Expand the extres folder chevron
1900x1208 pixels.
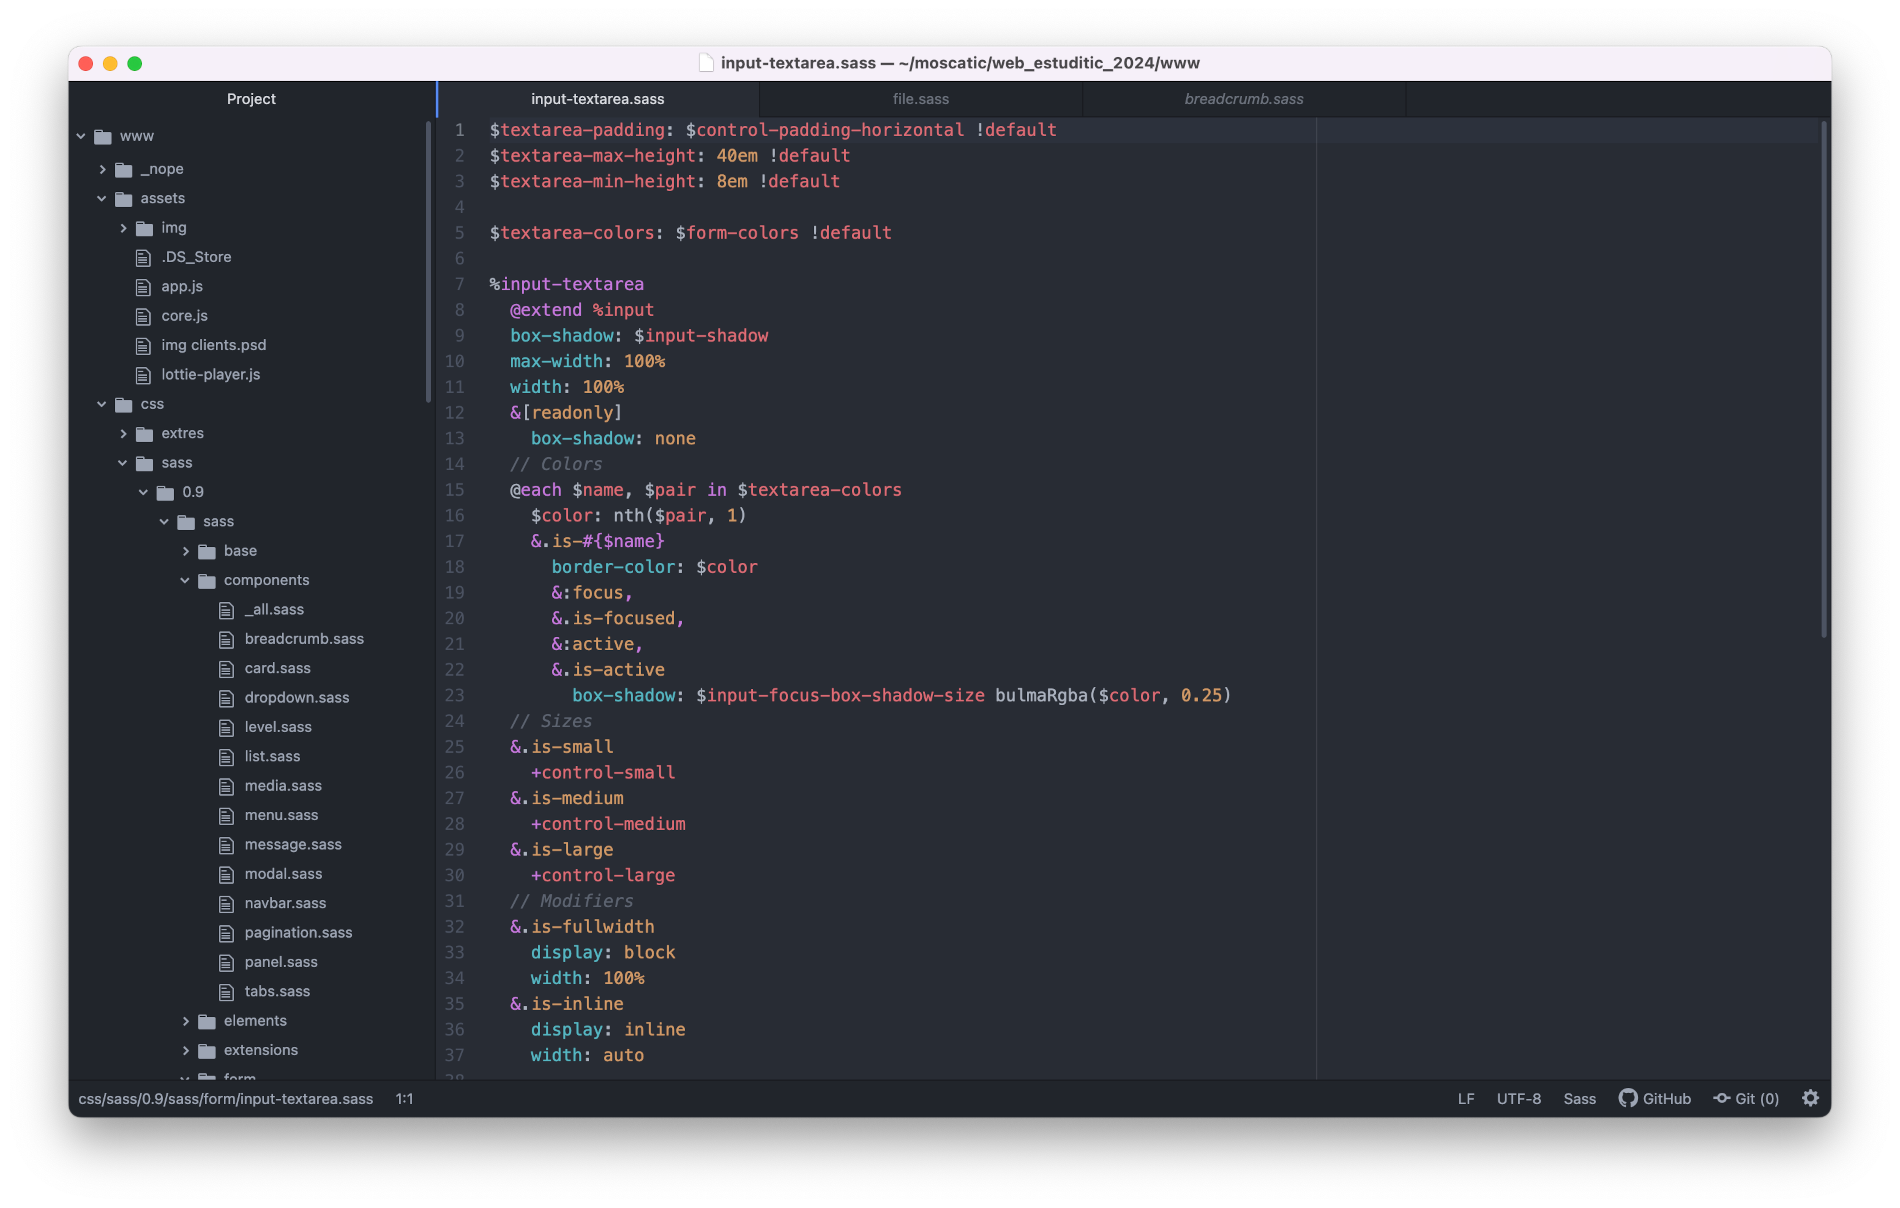[x=123, y=434]
